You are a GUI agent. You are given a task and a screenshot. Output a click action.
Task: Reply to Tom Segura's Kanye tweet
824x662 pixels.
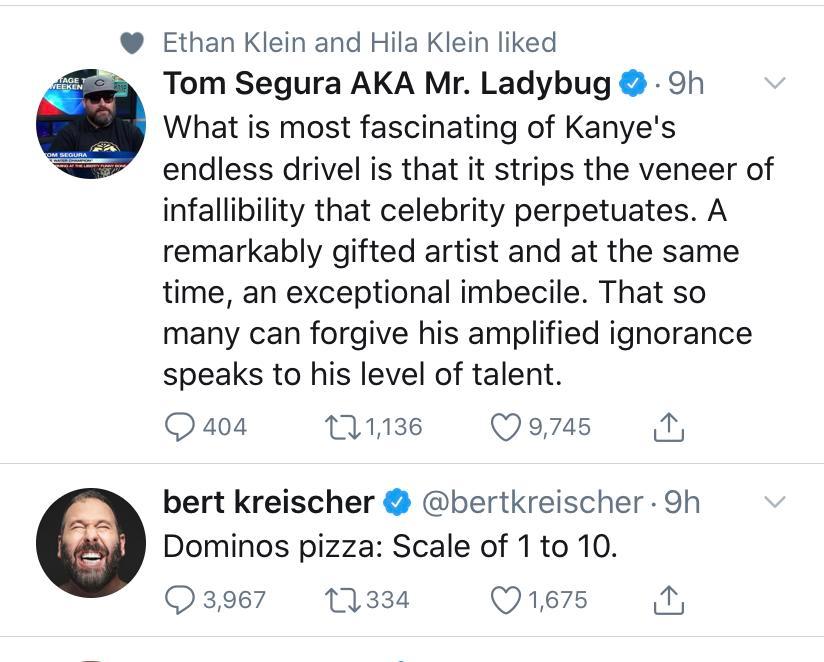click(179, 427)
